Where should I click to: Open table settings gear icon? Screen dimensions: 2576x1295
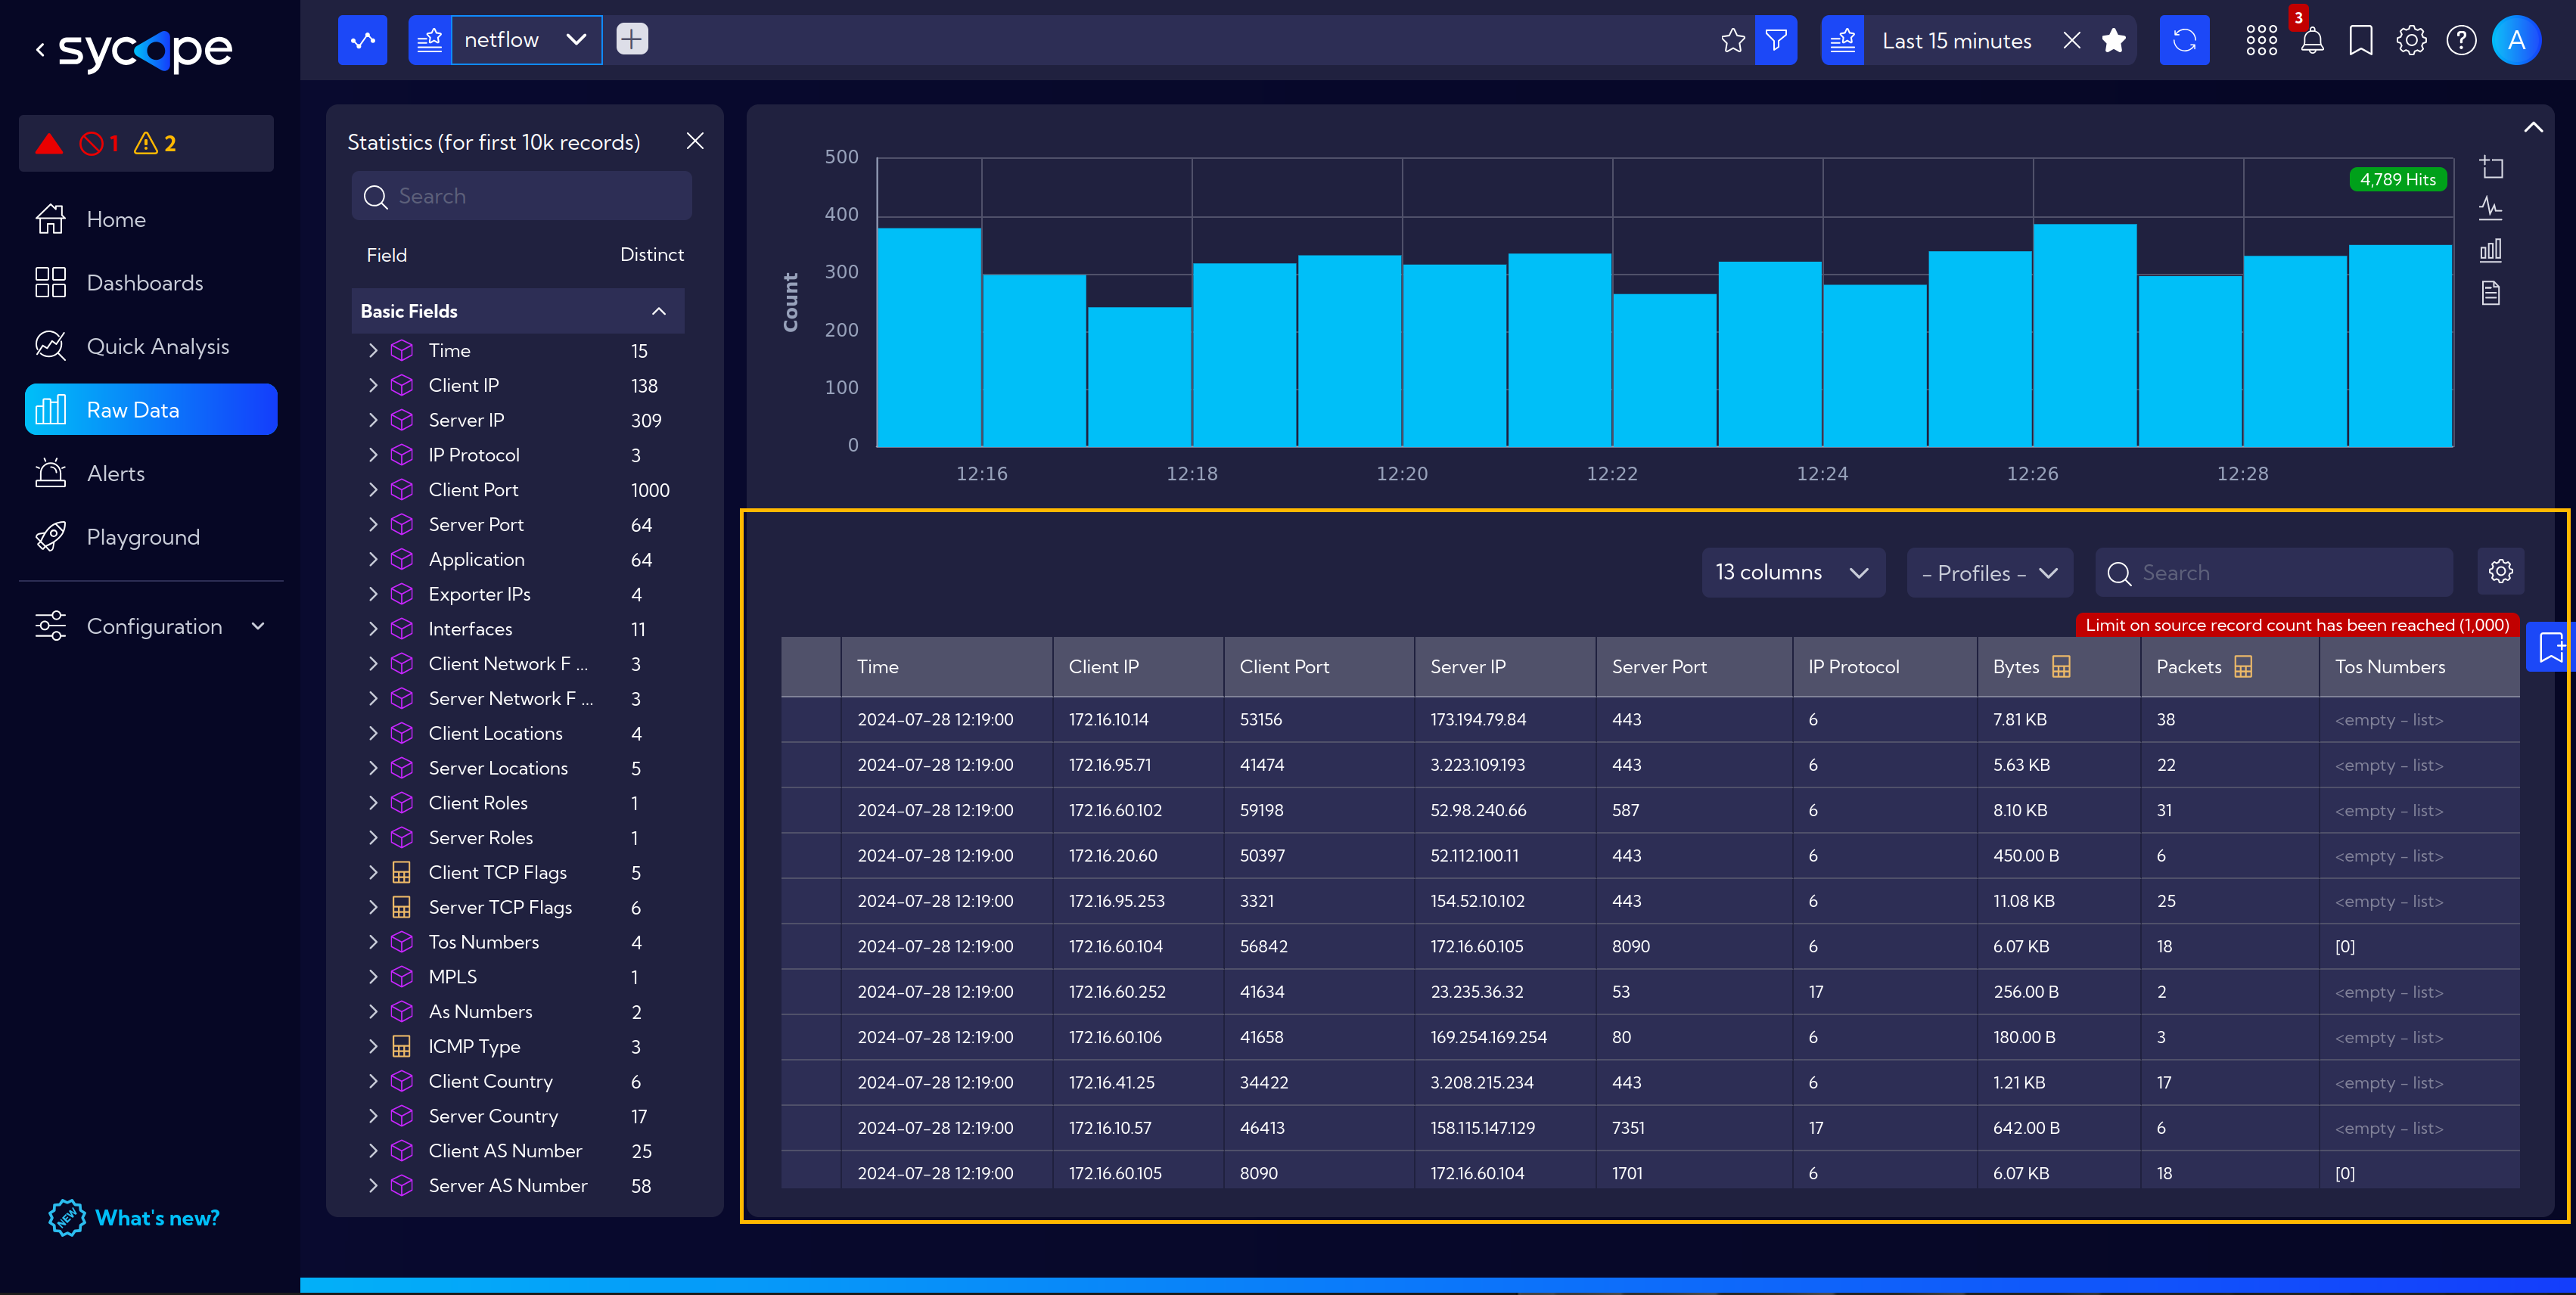pyautogui.click(x=2500, y=572)
